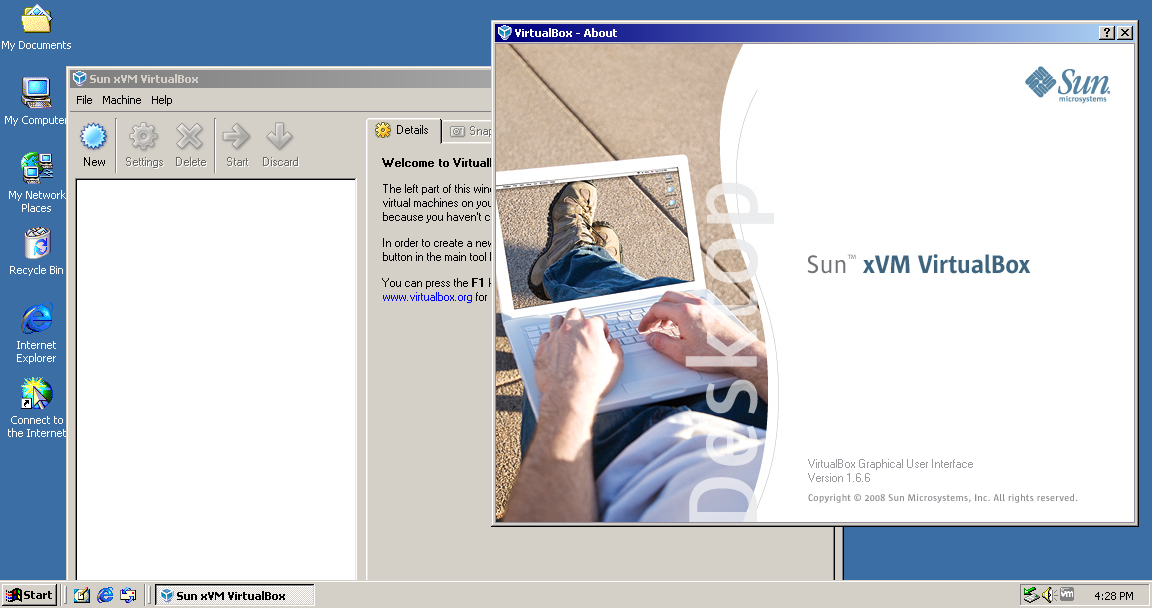This screenshot has height=608, width=1152.
Task: Open VM Settings gear icon
Action: (144, 145)
